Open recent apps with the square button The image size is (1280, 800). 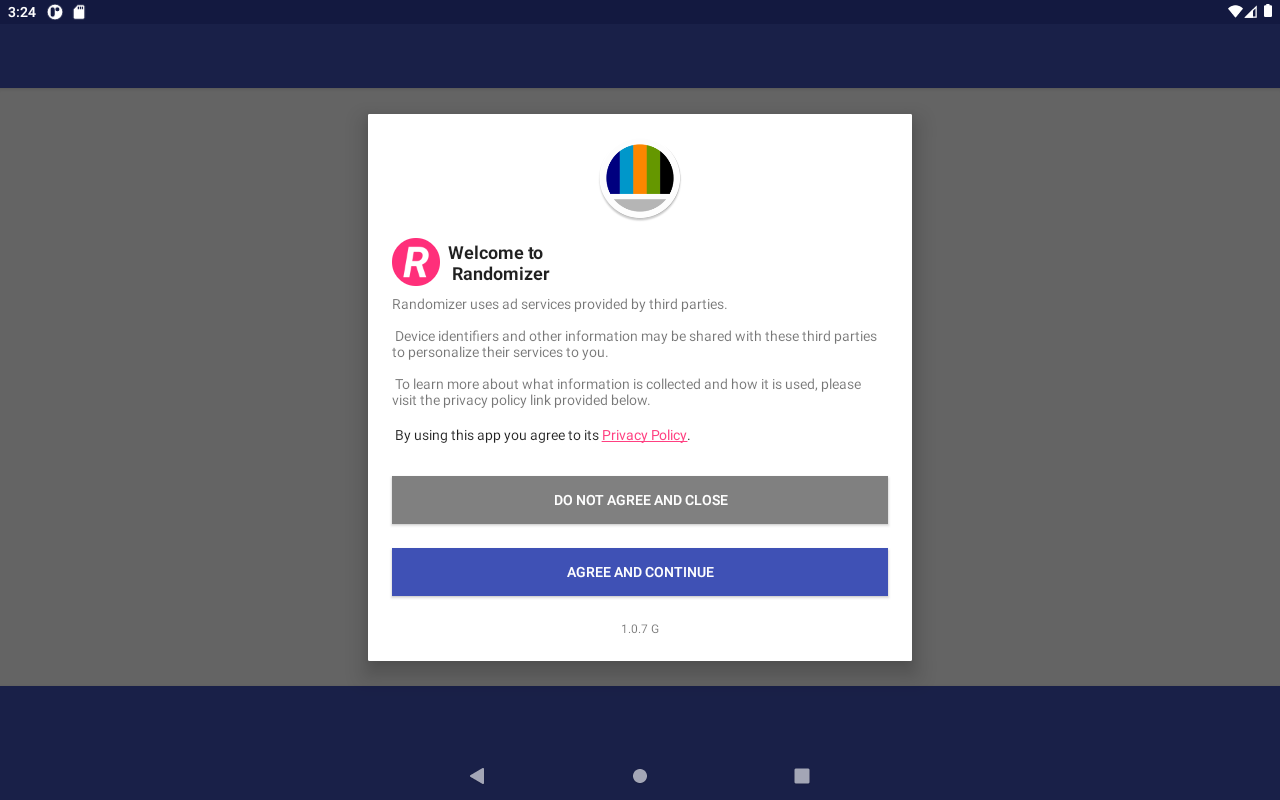[801, 776]
